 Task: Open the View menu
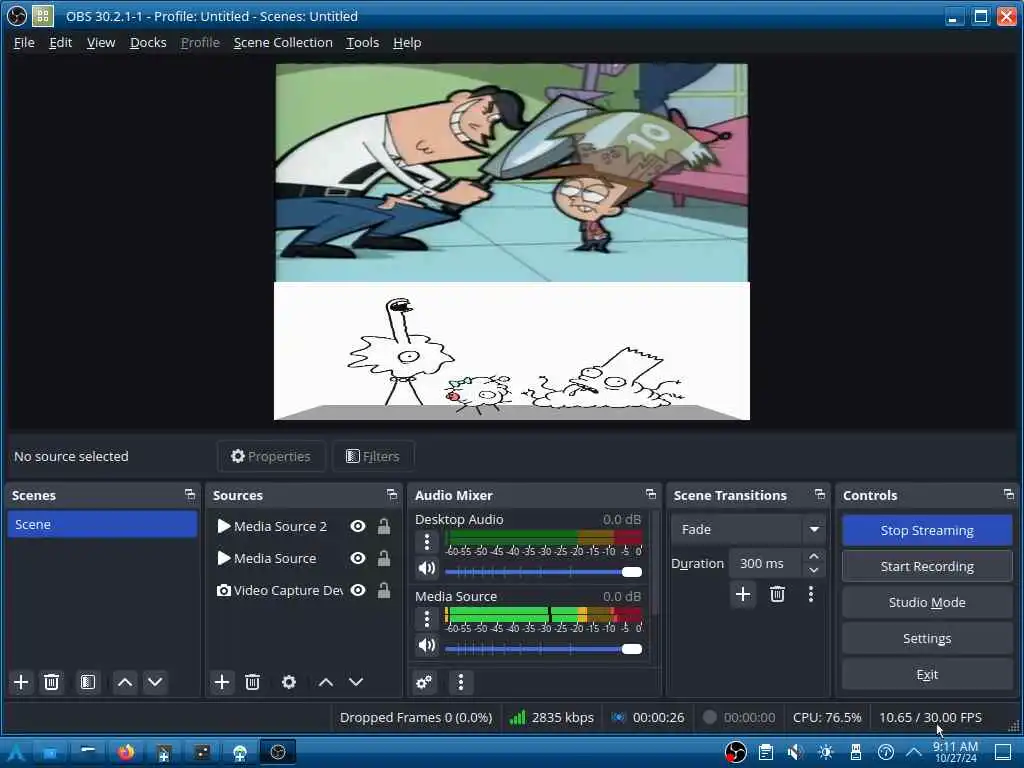(x=101, y=42)
